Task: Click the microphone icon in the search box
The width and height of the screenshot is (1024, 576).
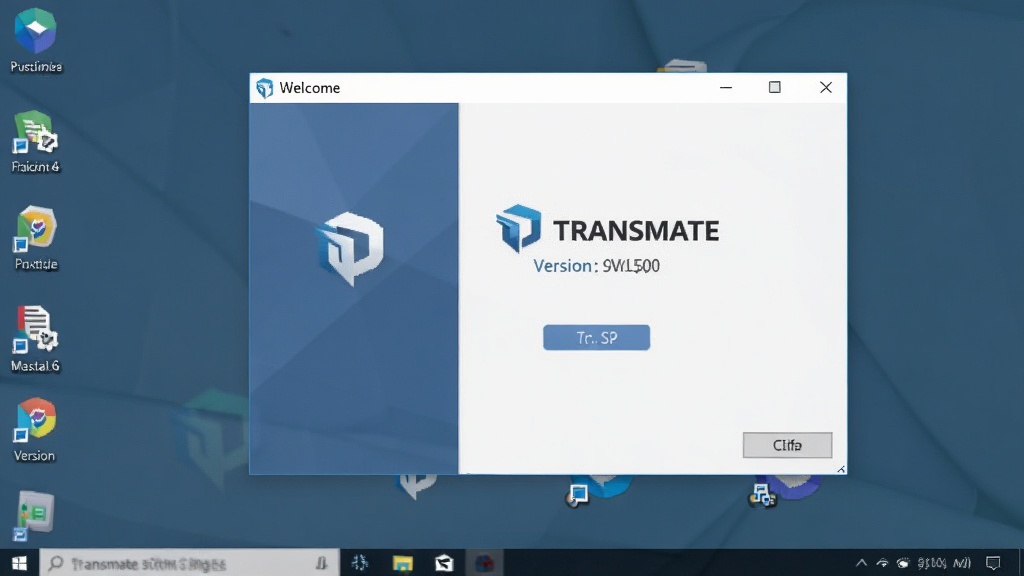Action: tap(321, 563)
